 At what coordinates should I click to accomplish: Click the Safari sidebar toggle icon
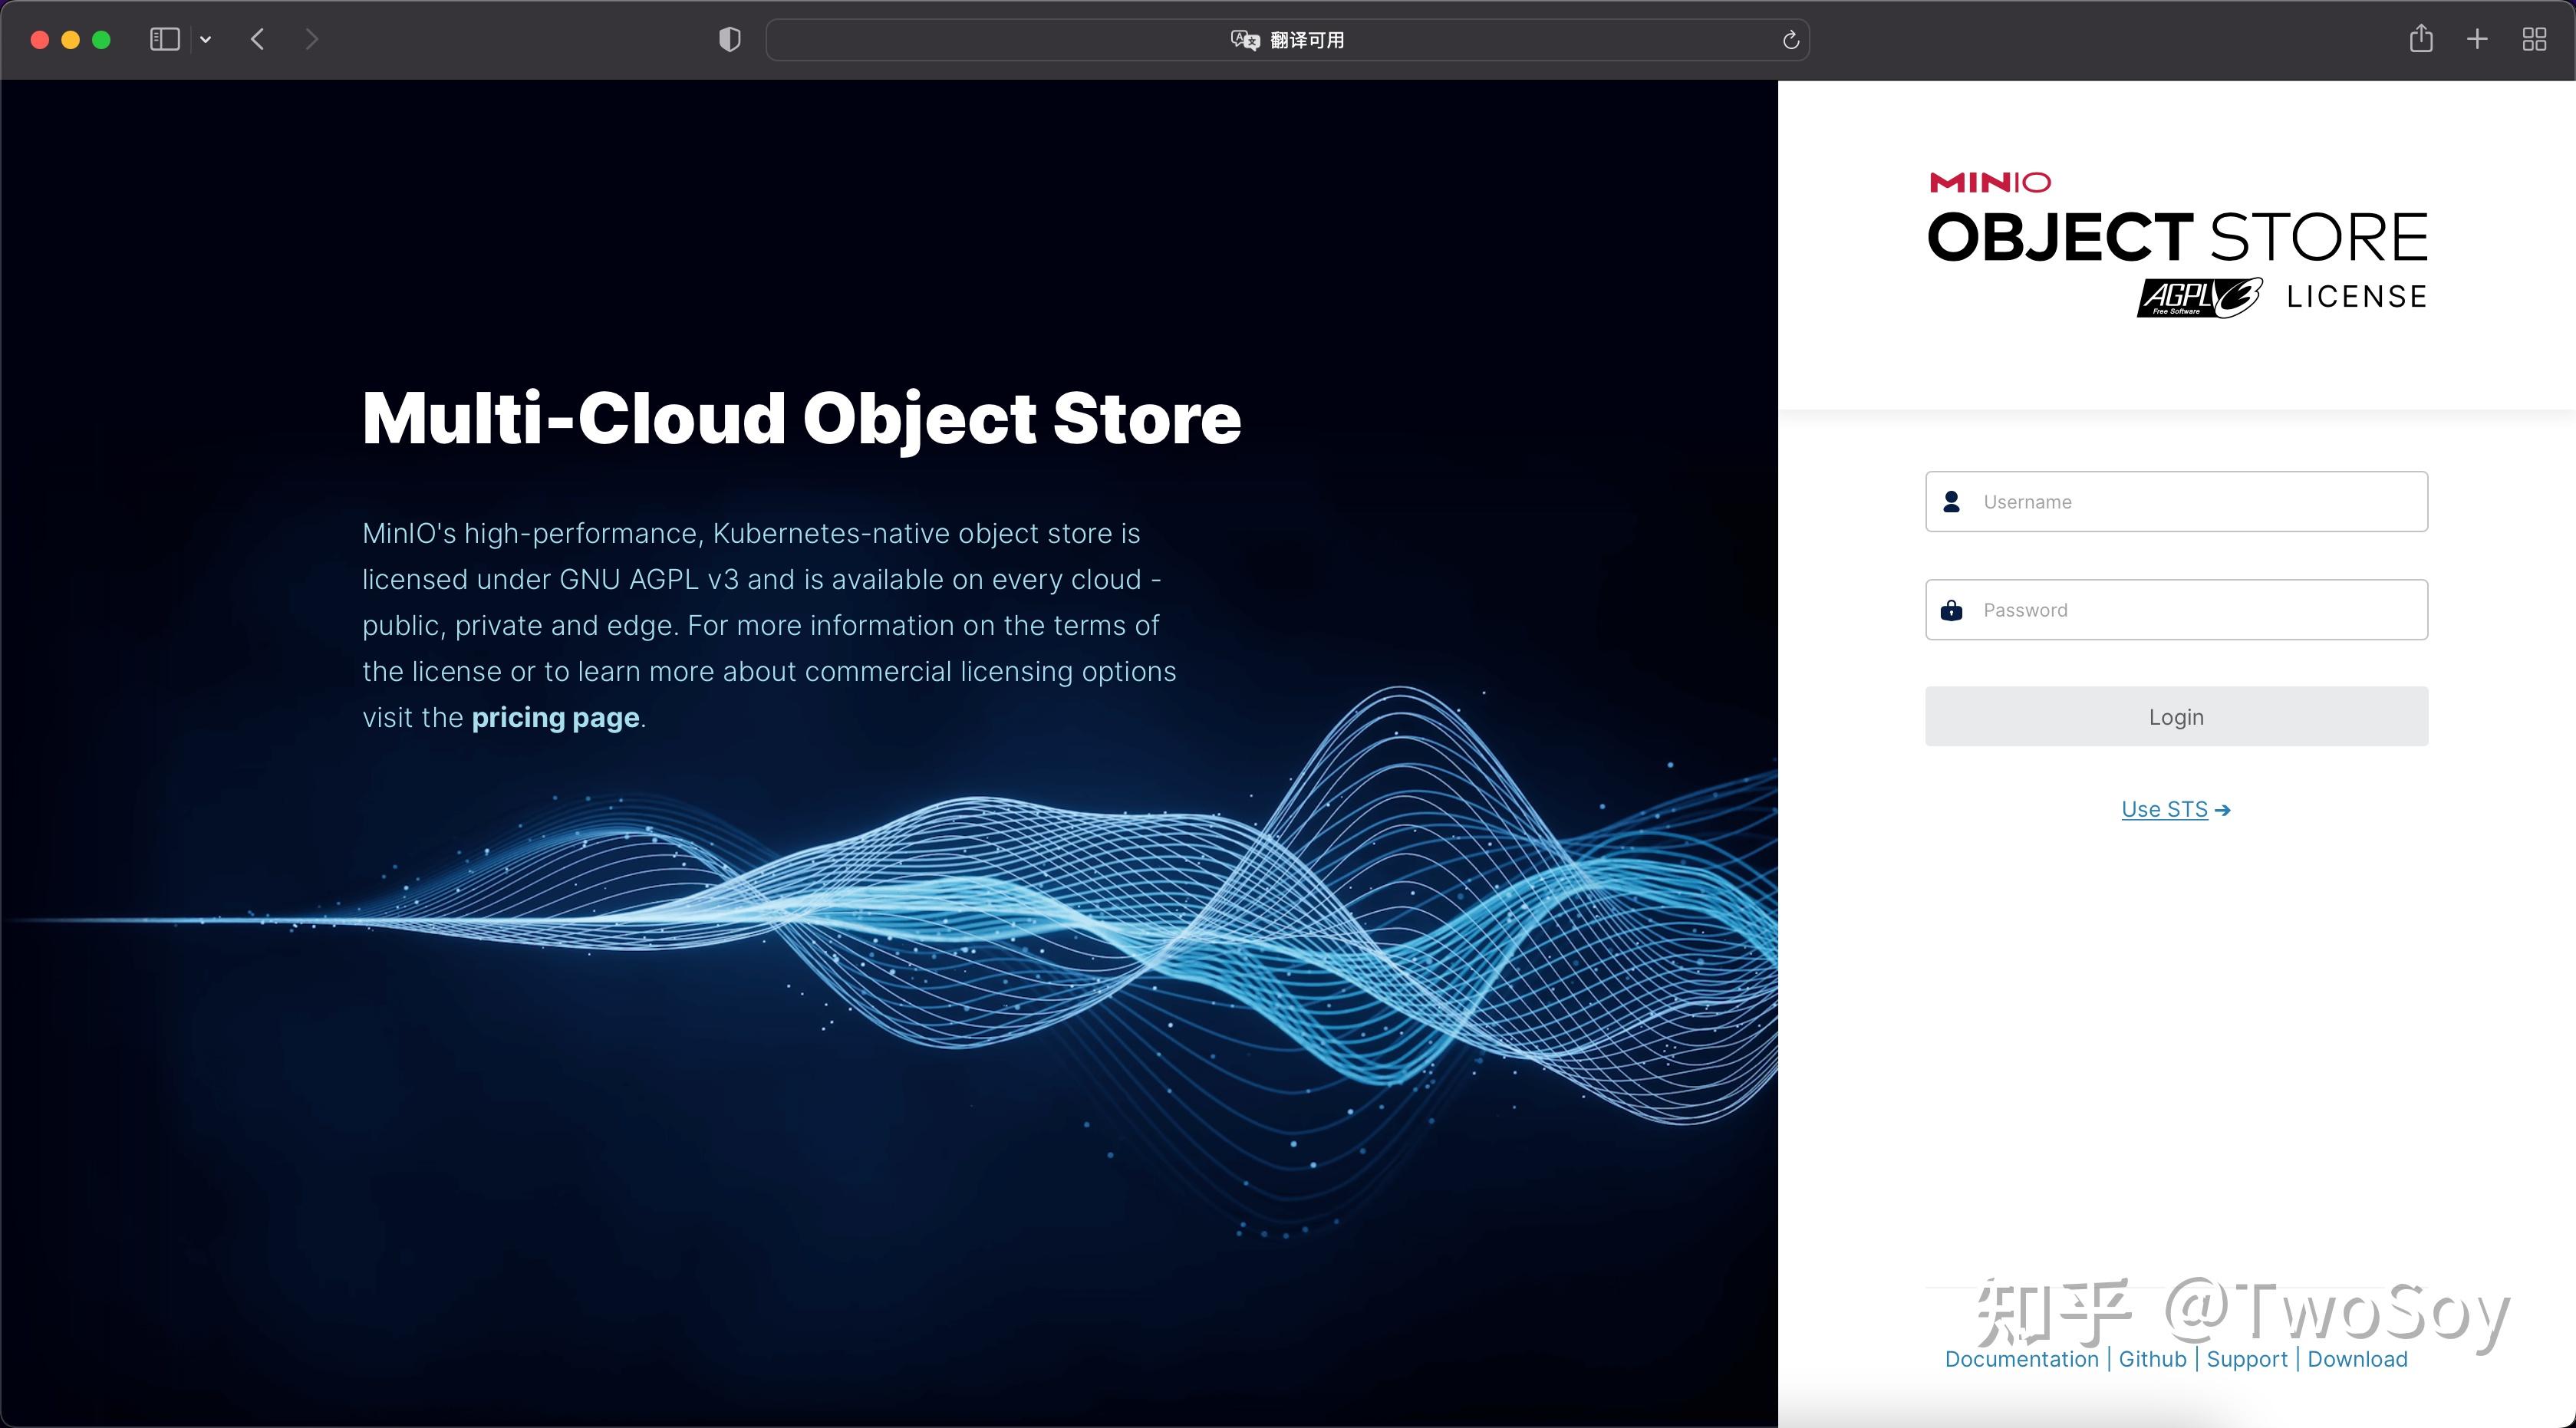coord(164,40)
